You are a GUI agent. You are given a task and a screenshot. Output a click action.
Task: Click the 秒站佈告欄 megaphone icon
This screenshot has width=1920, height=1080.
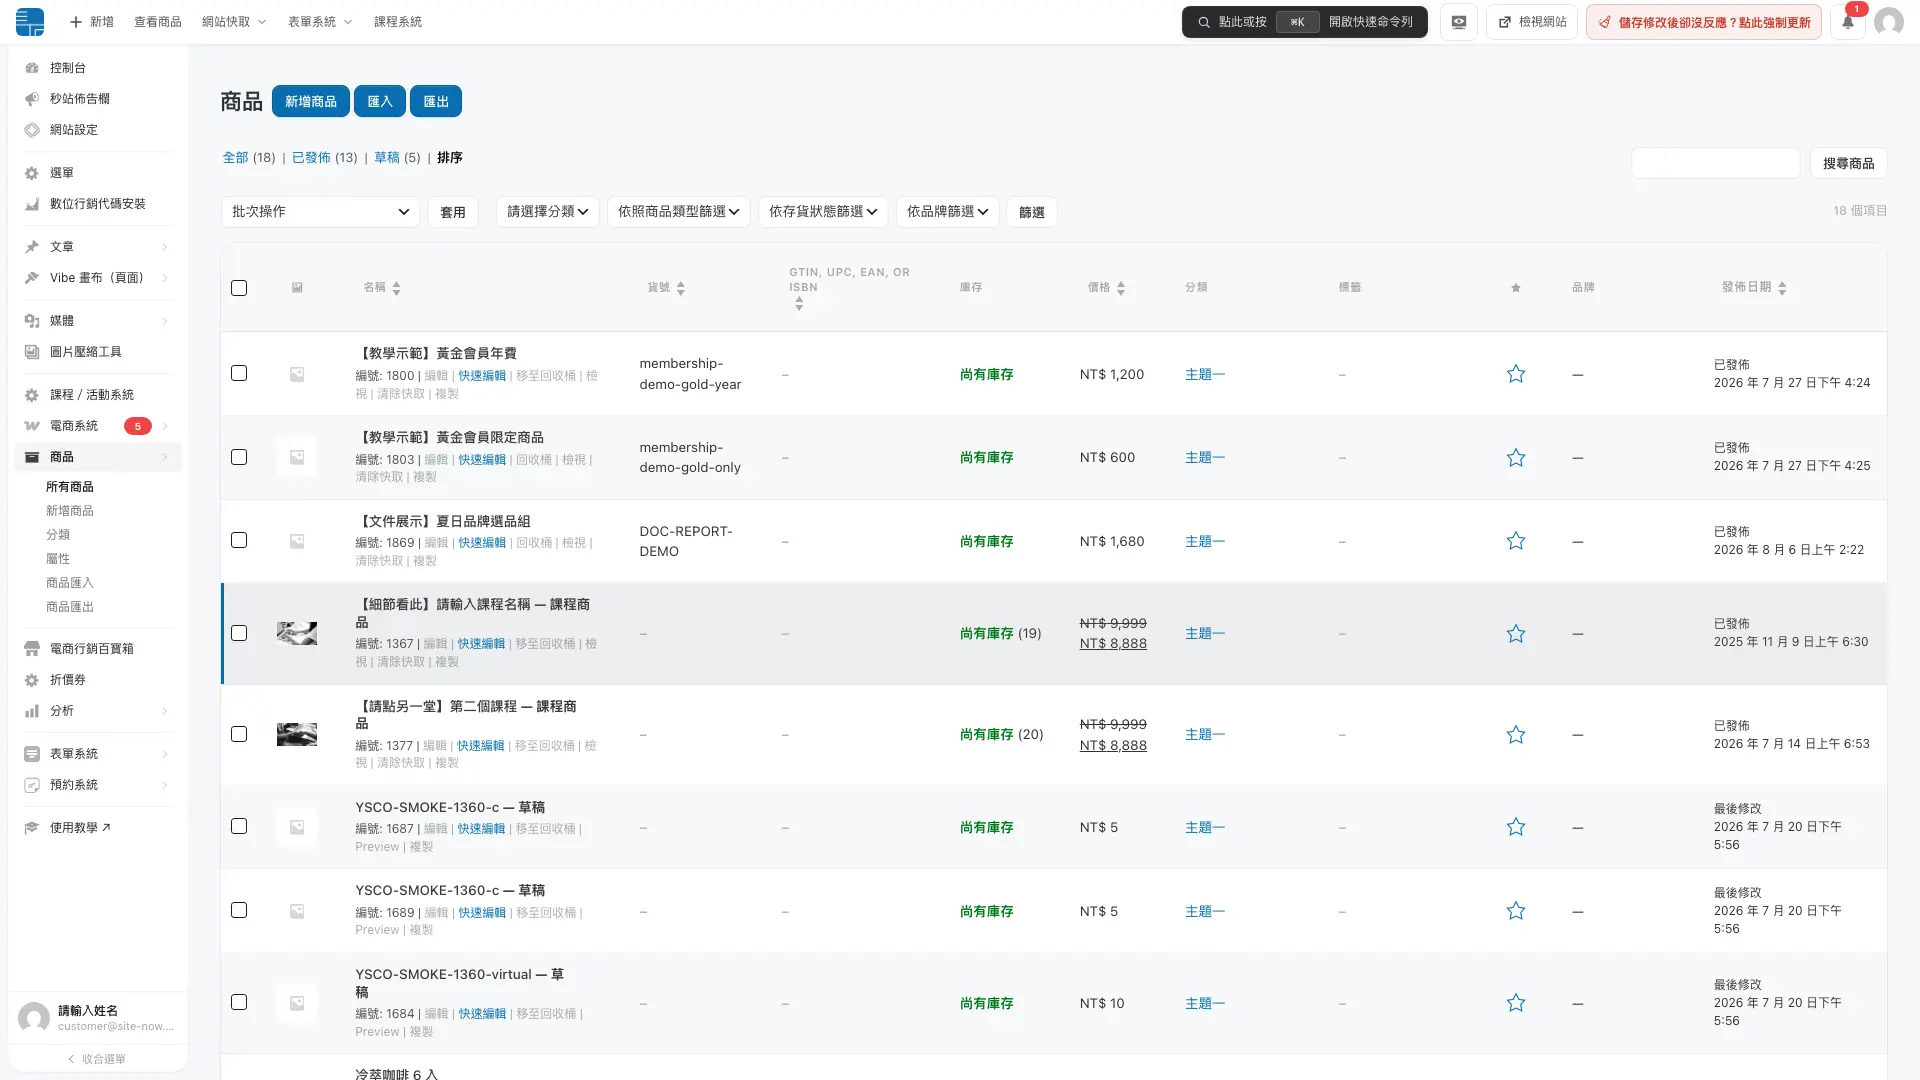32,99
